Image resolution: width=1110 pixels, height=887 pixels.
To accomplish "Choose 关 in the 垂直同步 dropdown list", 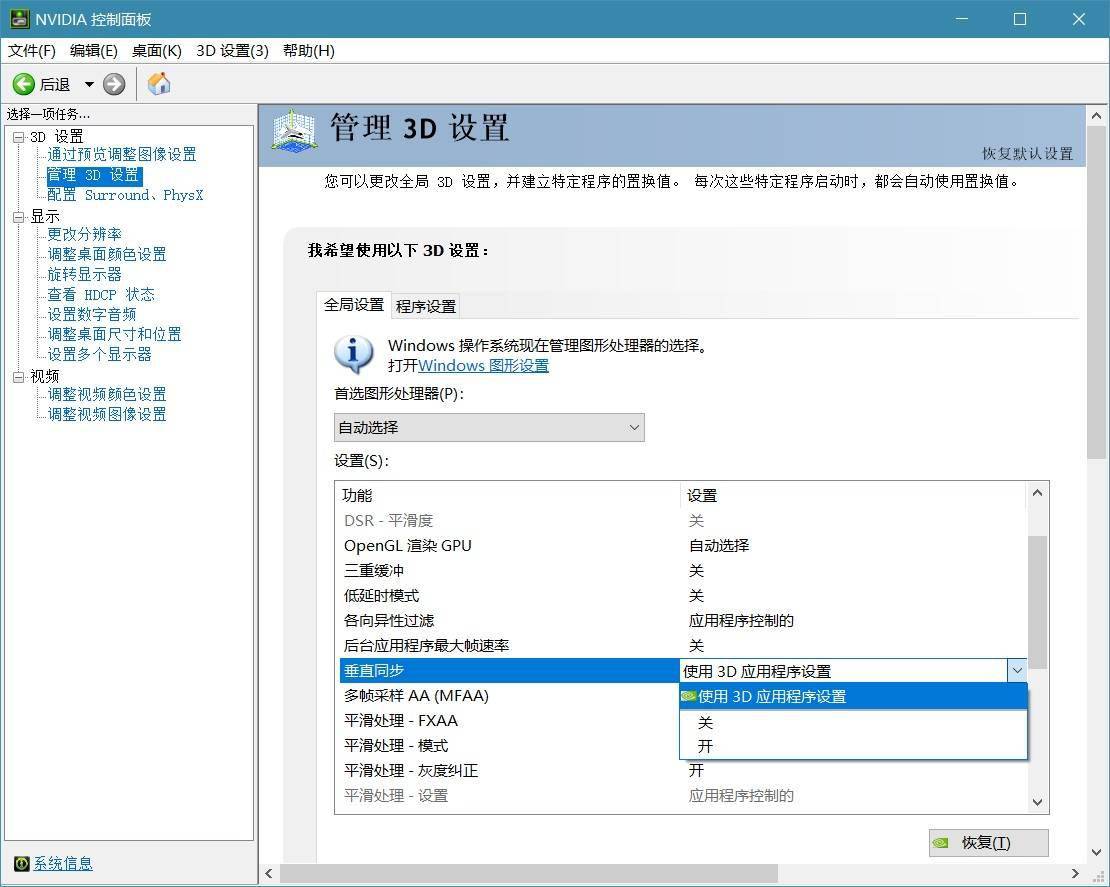I will click(x=853, y=722).
